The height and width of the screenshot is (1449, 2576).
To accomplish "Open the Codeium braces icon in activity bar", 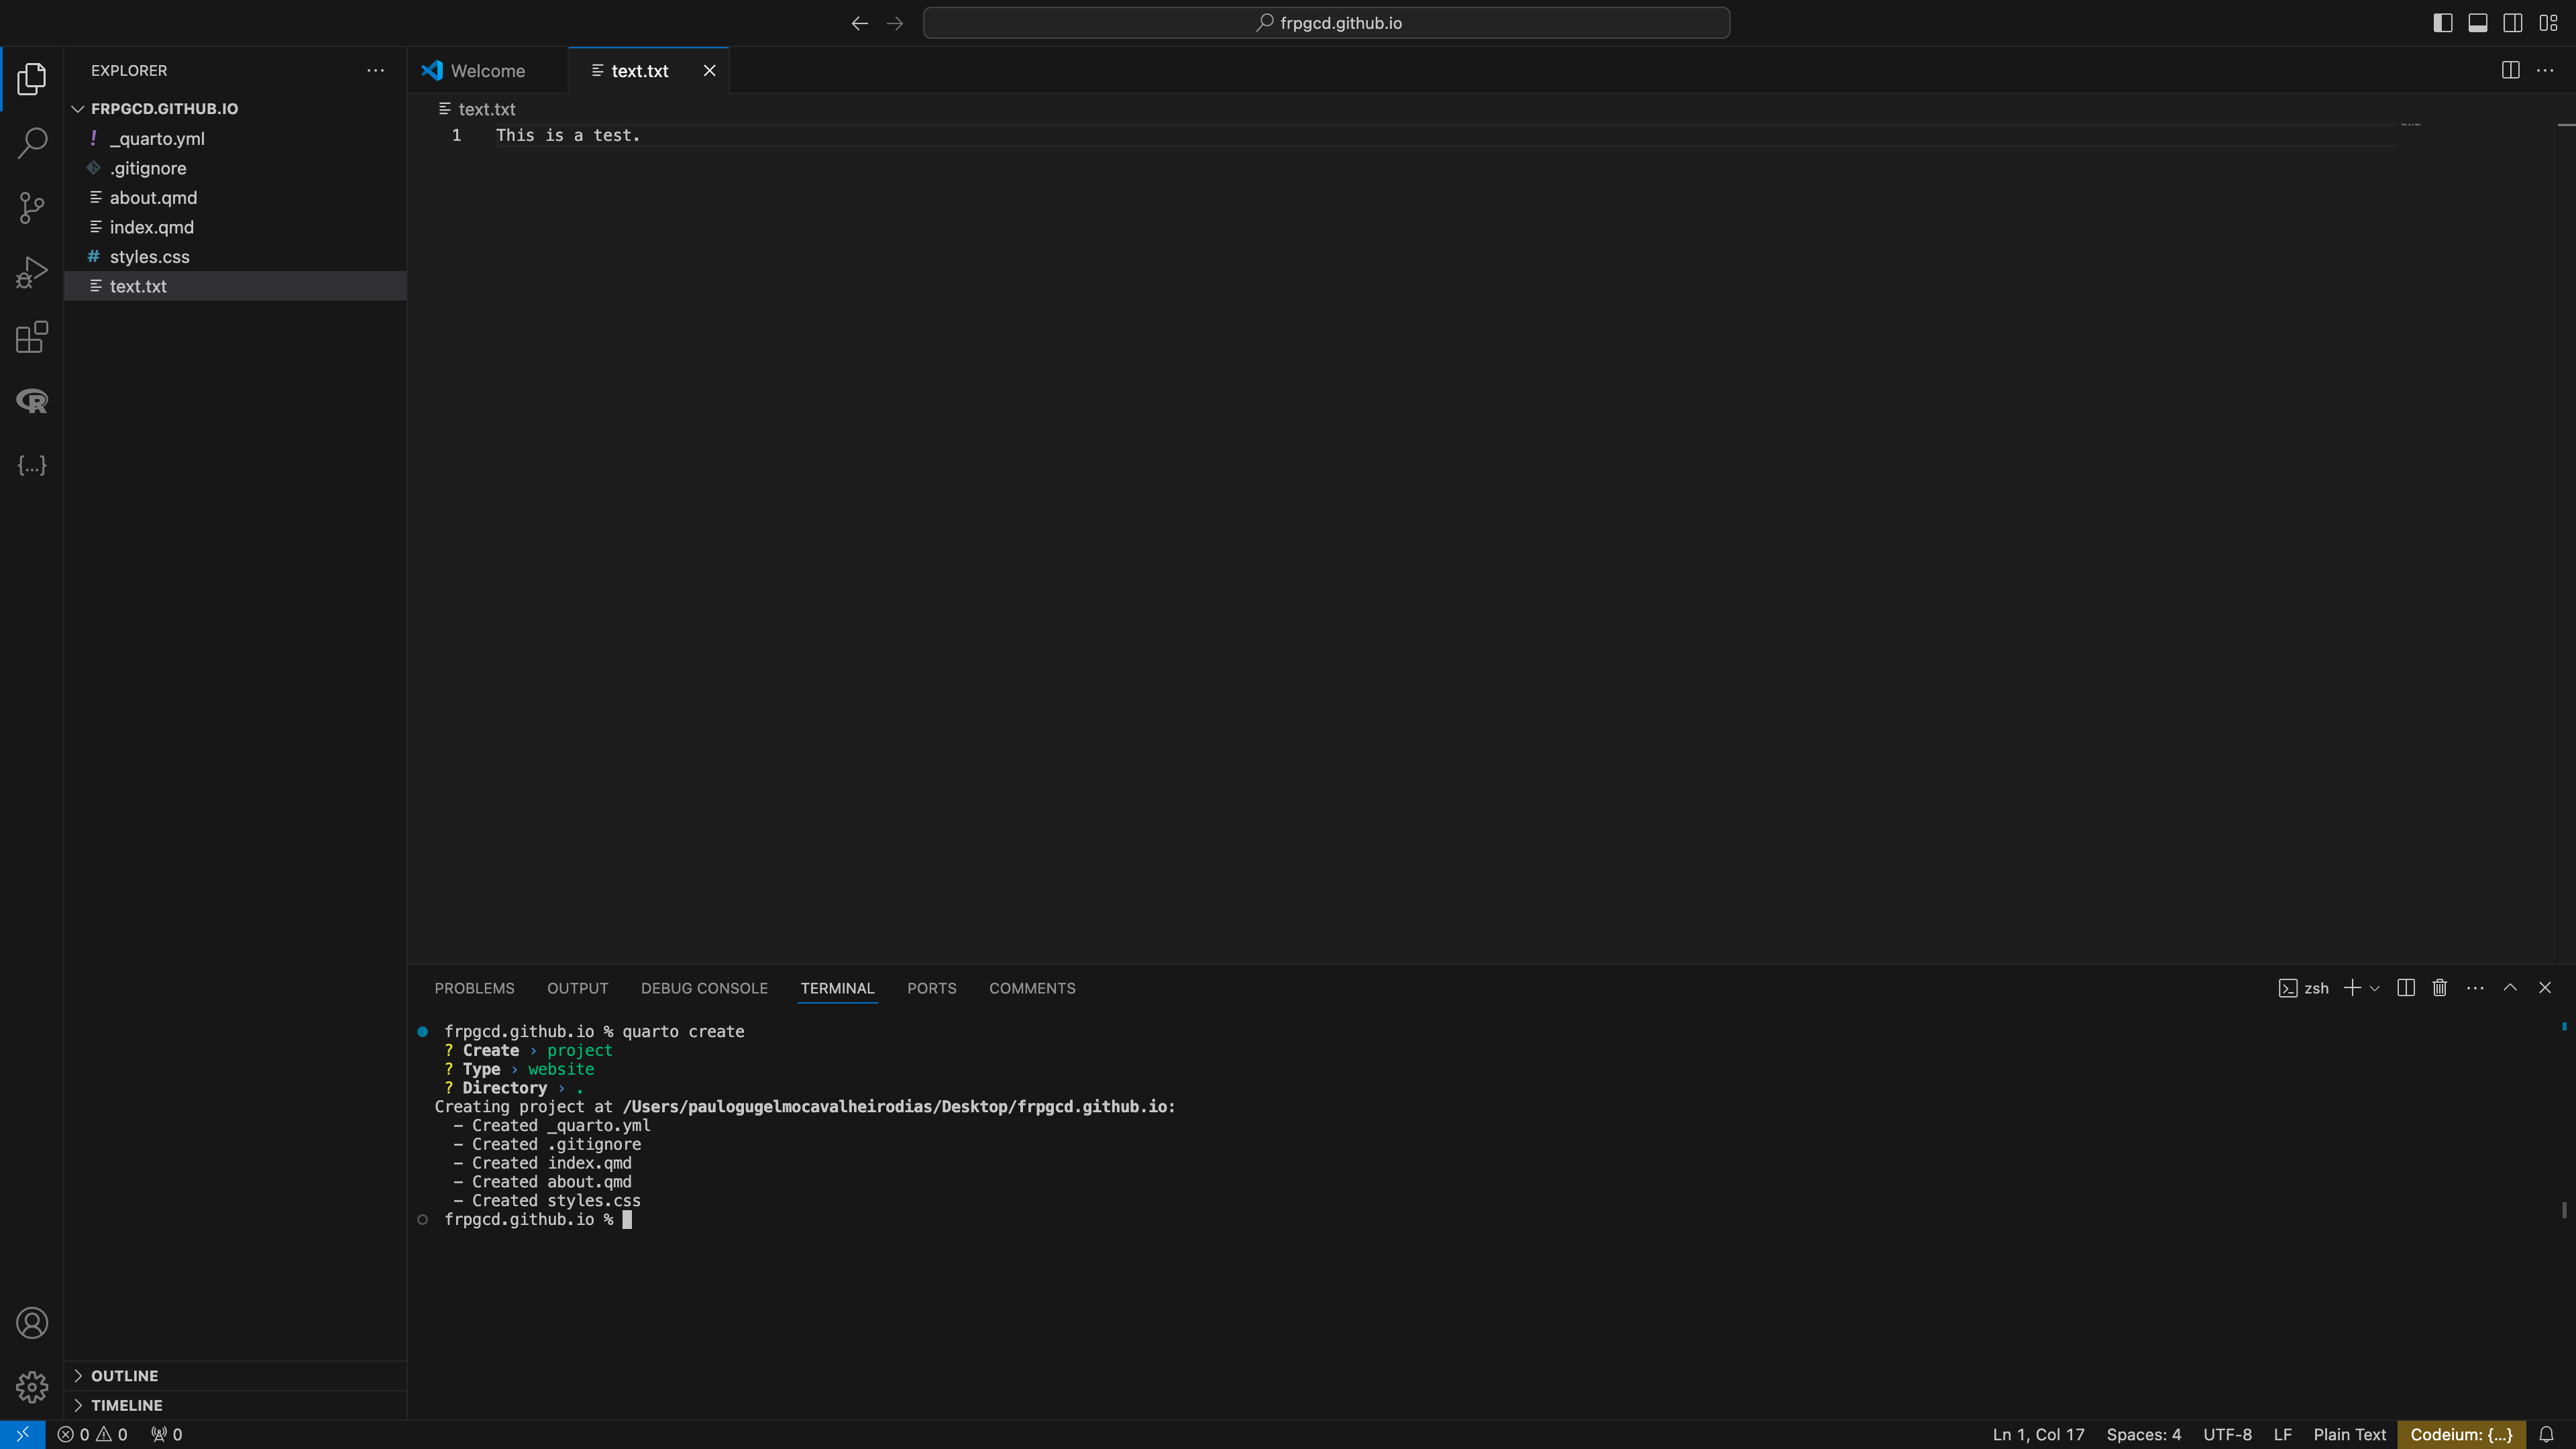I will [32, 466].
